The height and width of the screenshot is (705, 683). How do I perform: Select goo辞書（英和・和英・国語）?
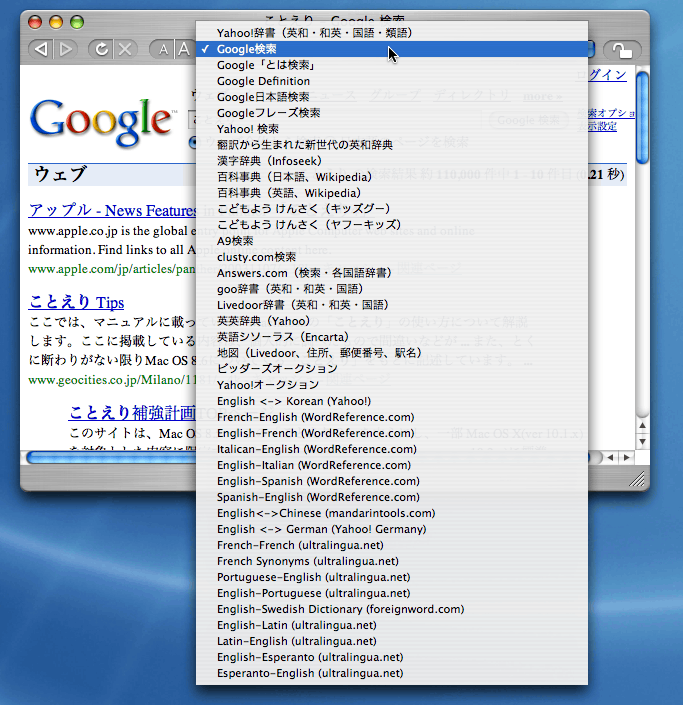pyautogui.click(x=392, y=289)
